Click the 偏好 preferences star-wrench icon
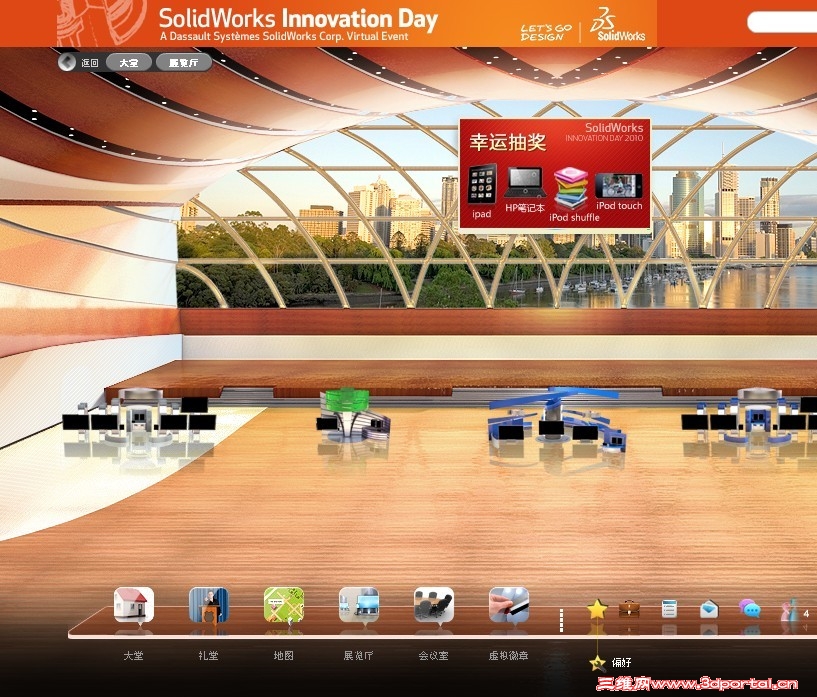817x697 pixels. [597, 663]
